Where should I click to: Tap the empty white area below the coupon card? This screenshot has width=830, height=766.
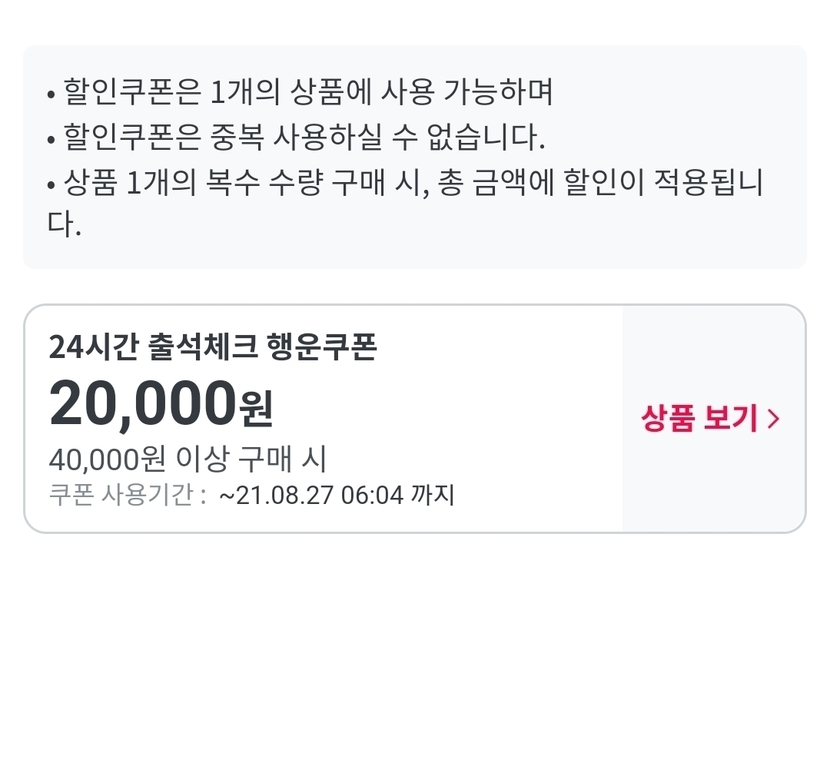(415, 650)
